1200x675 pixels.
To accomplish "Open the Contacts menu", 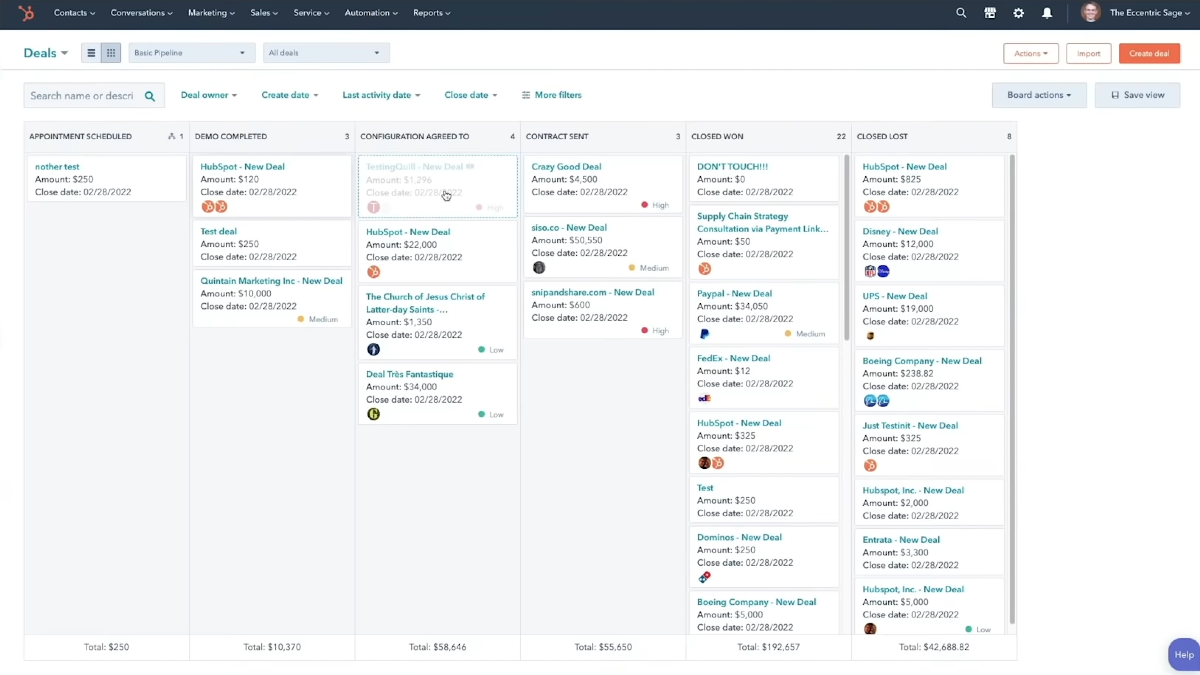I will [x=75, y=13].
